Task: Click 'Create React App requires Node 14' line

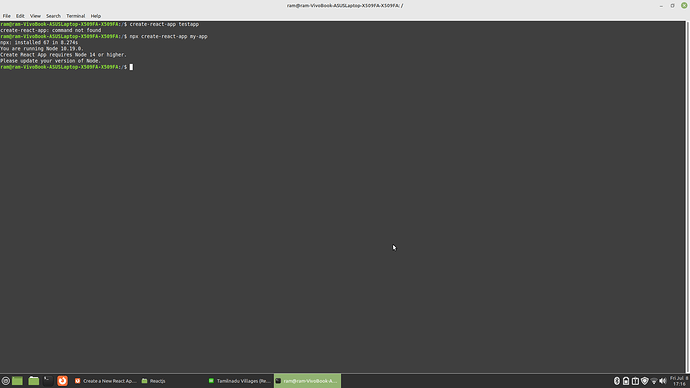Action: point(63,55)
